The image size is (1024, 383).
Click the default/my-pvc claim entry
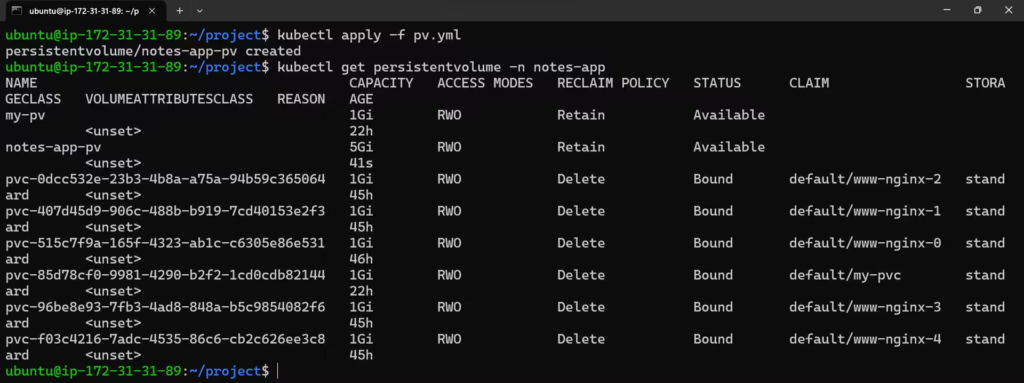point(845,275)
